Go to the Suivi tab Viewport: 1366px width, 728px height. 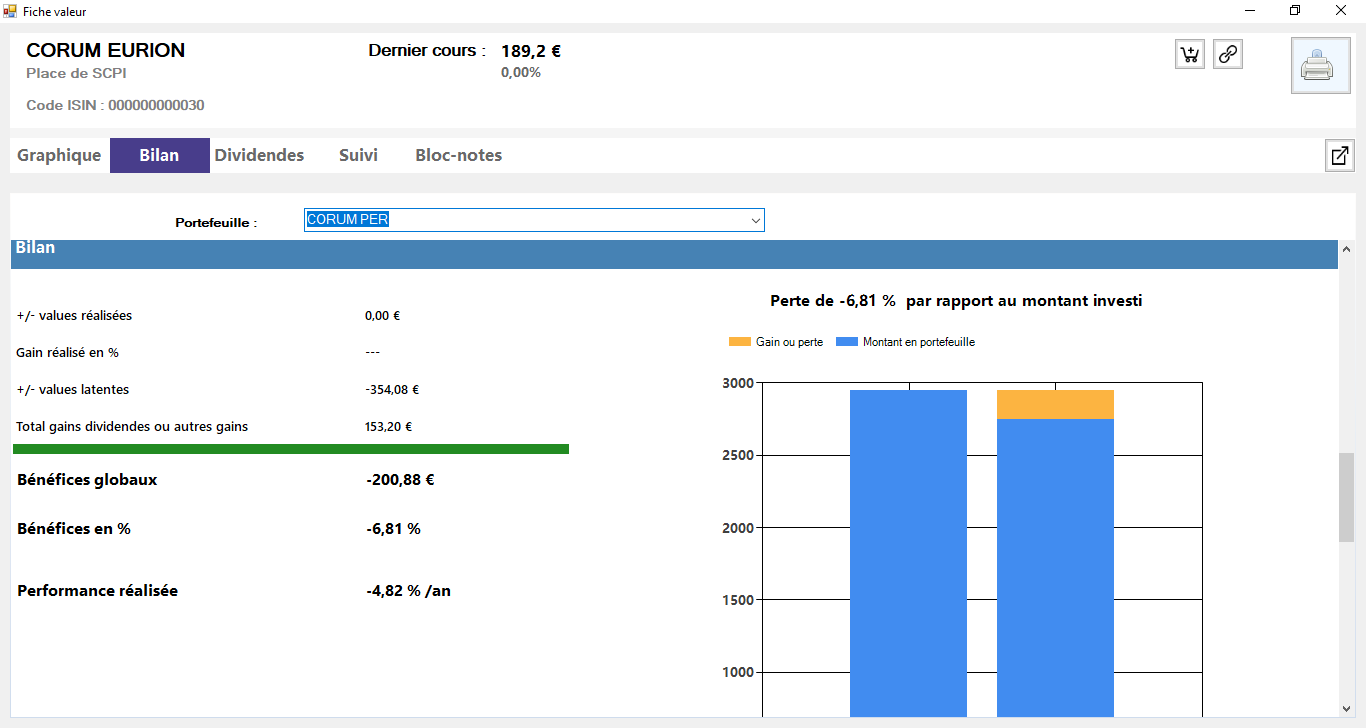(x=358, y=156)
